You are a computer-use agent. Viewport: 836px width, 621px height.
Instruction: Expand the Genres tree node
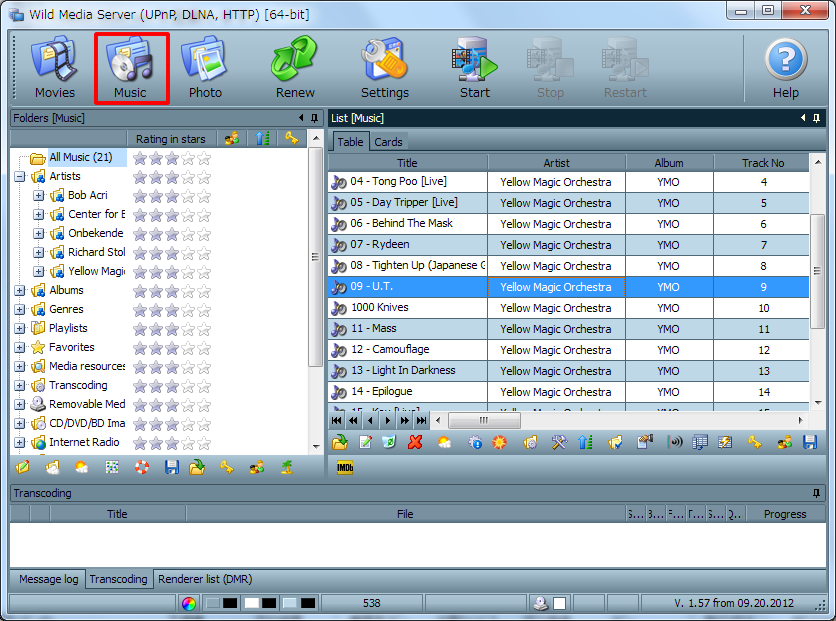[x=20, y=310]
